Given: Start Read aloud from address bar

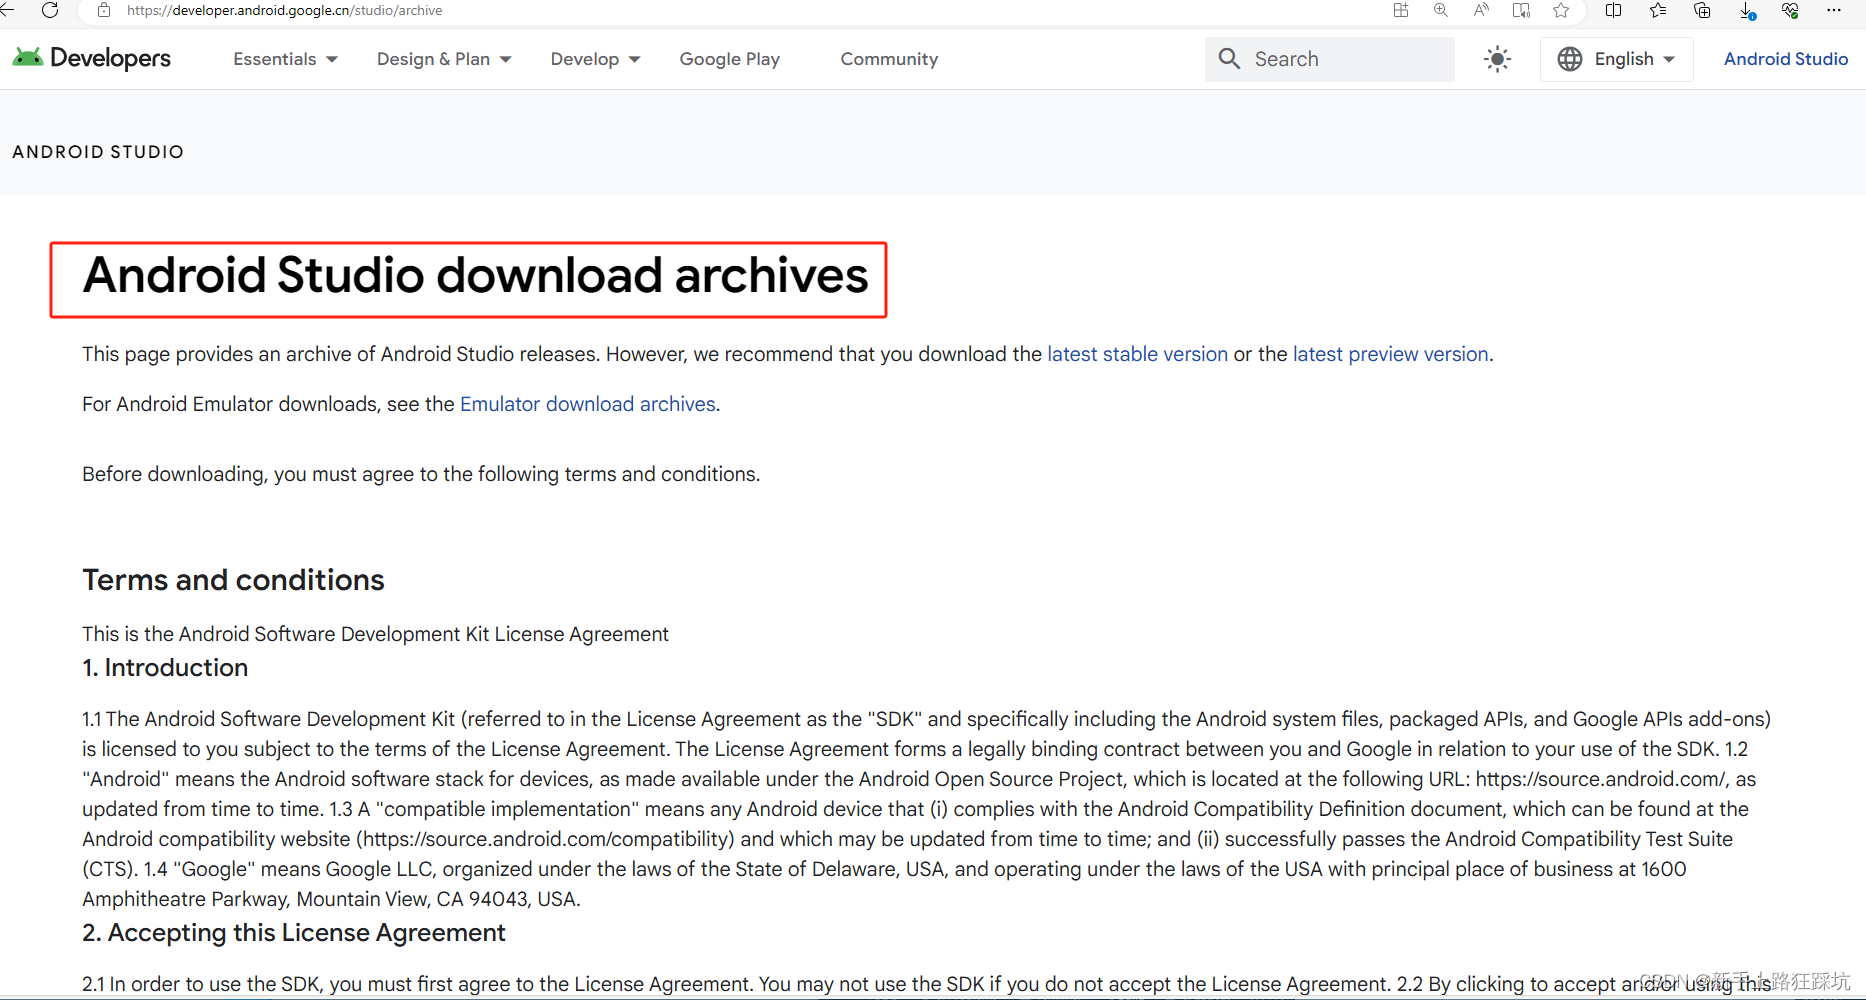Looking at the screenshot, I should (1481, 10).
